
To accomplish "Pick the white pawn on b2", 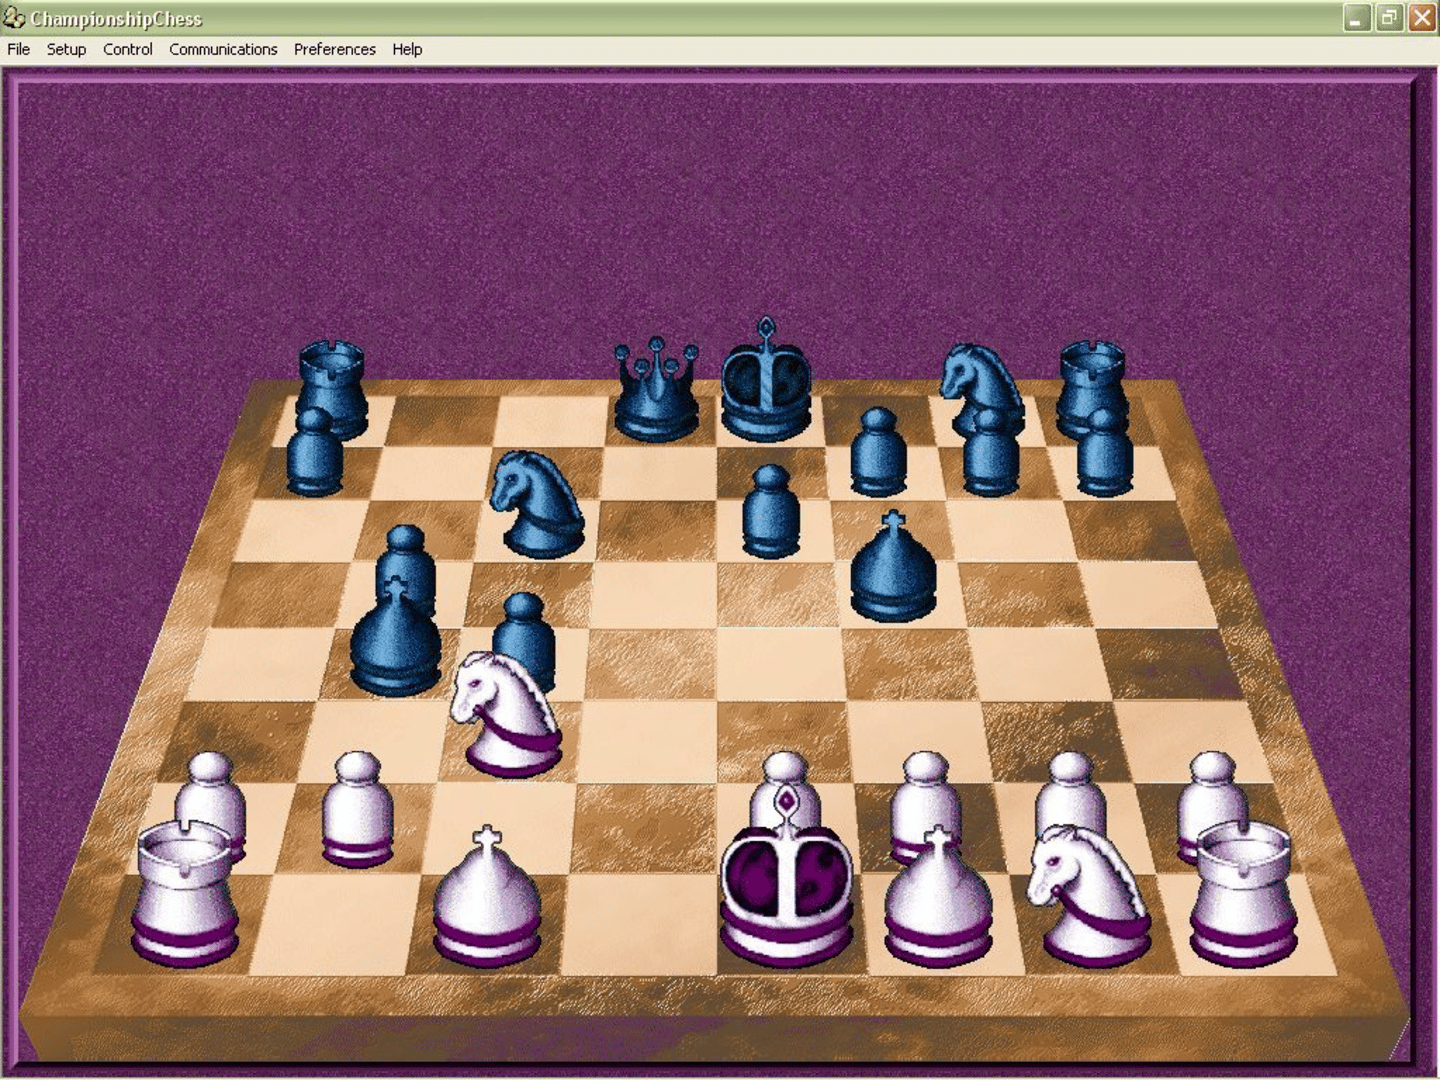I will pyautogui.click(x=358, y=809).
